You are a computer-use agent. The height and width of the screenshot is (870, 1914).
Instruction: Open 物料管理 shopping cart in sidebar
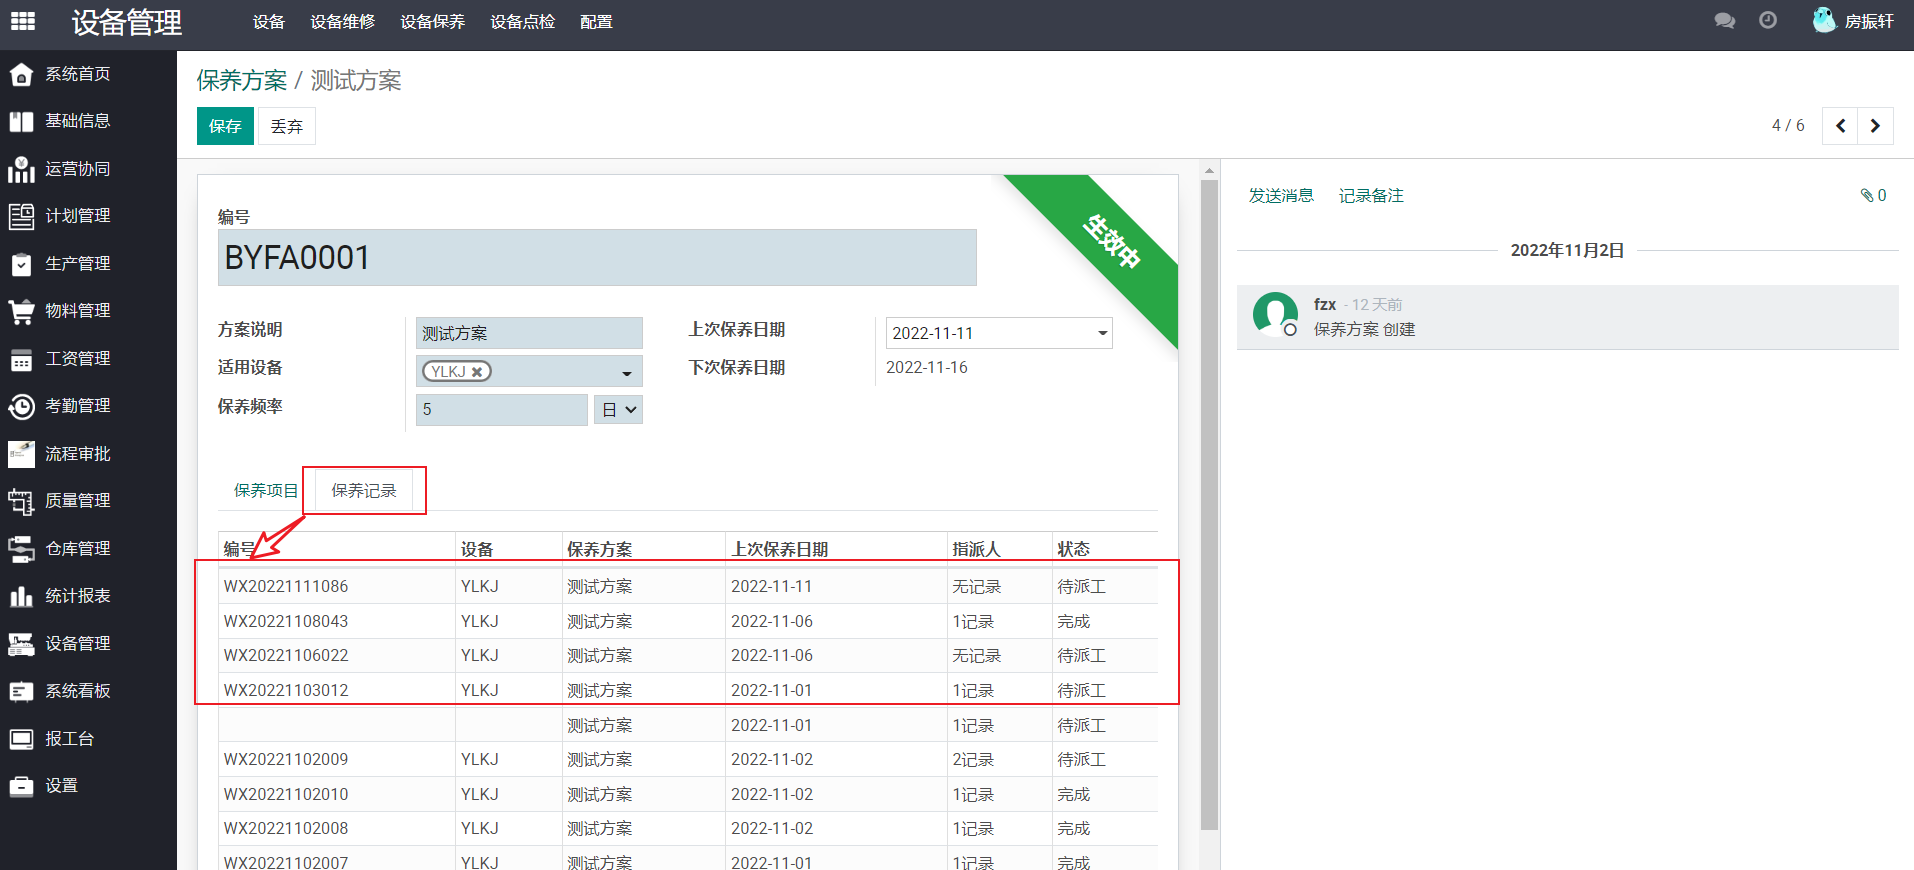[x=77, y=311]
